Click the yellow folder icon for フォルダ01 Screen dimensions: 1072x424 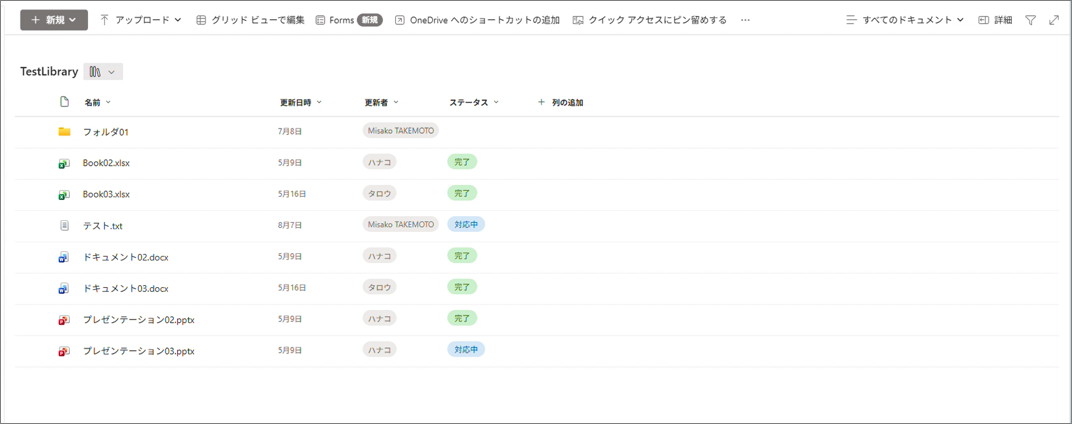point(64,132)
